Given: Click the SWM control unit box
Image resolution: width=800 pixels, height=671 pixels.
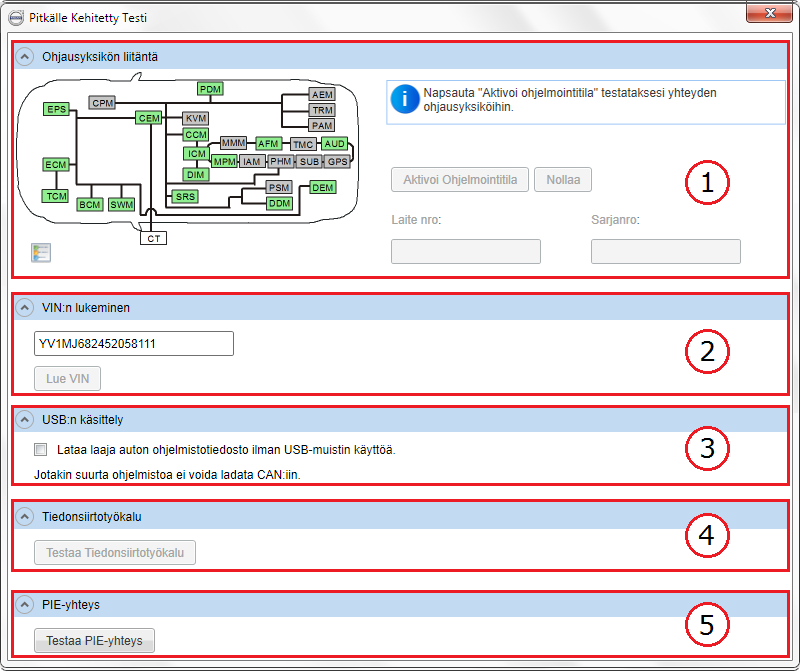Looking at the screenshot, I should [x=121, y=205].
